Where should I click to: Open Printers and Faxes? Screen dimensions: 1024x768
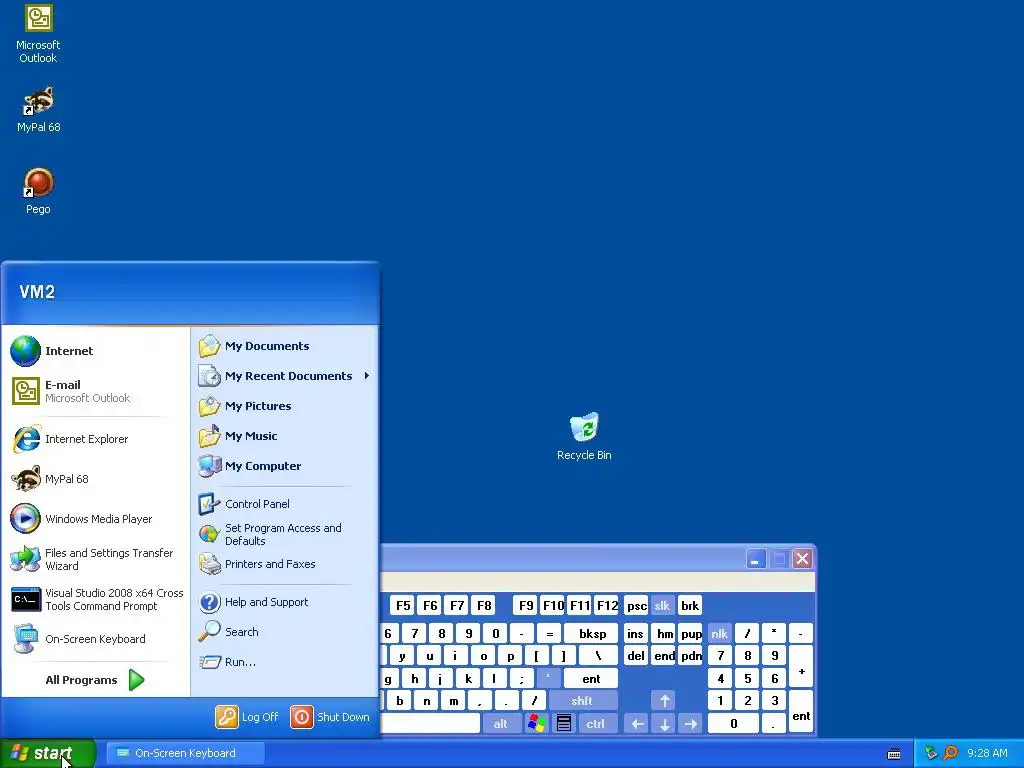284,564
